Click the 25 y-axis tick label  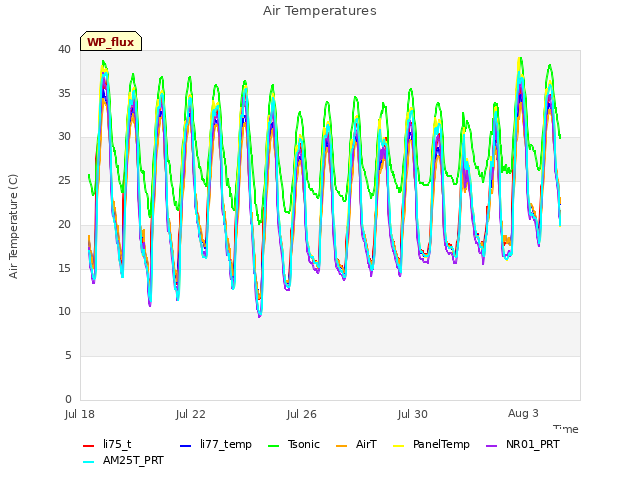pos(64,180)
